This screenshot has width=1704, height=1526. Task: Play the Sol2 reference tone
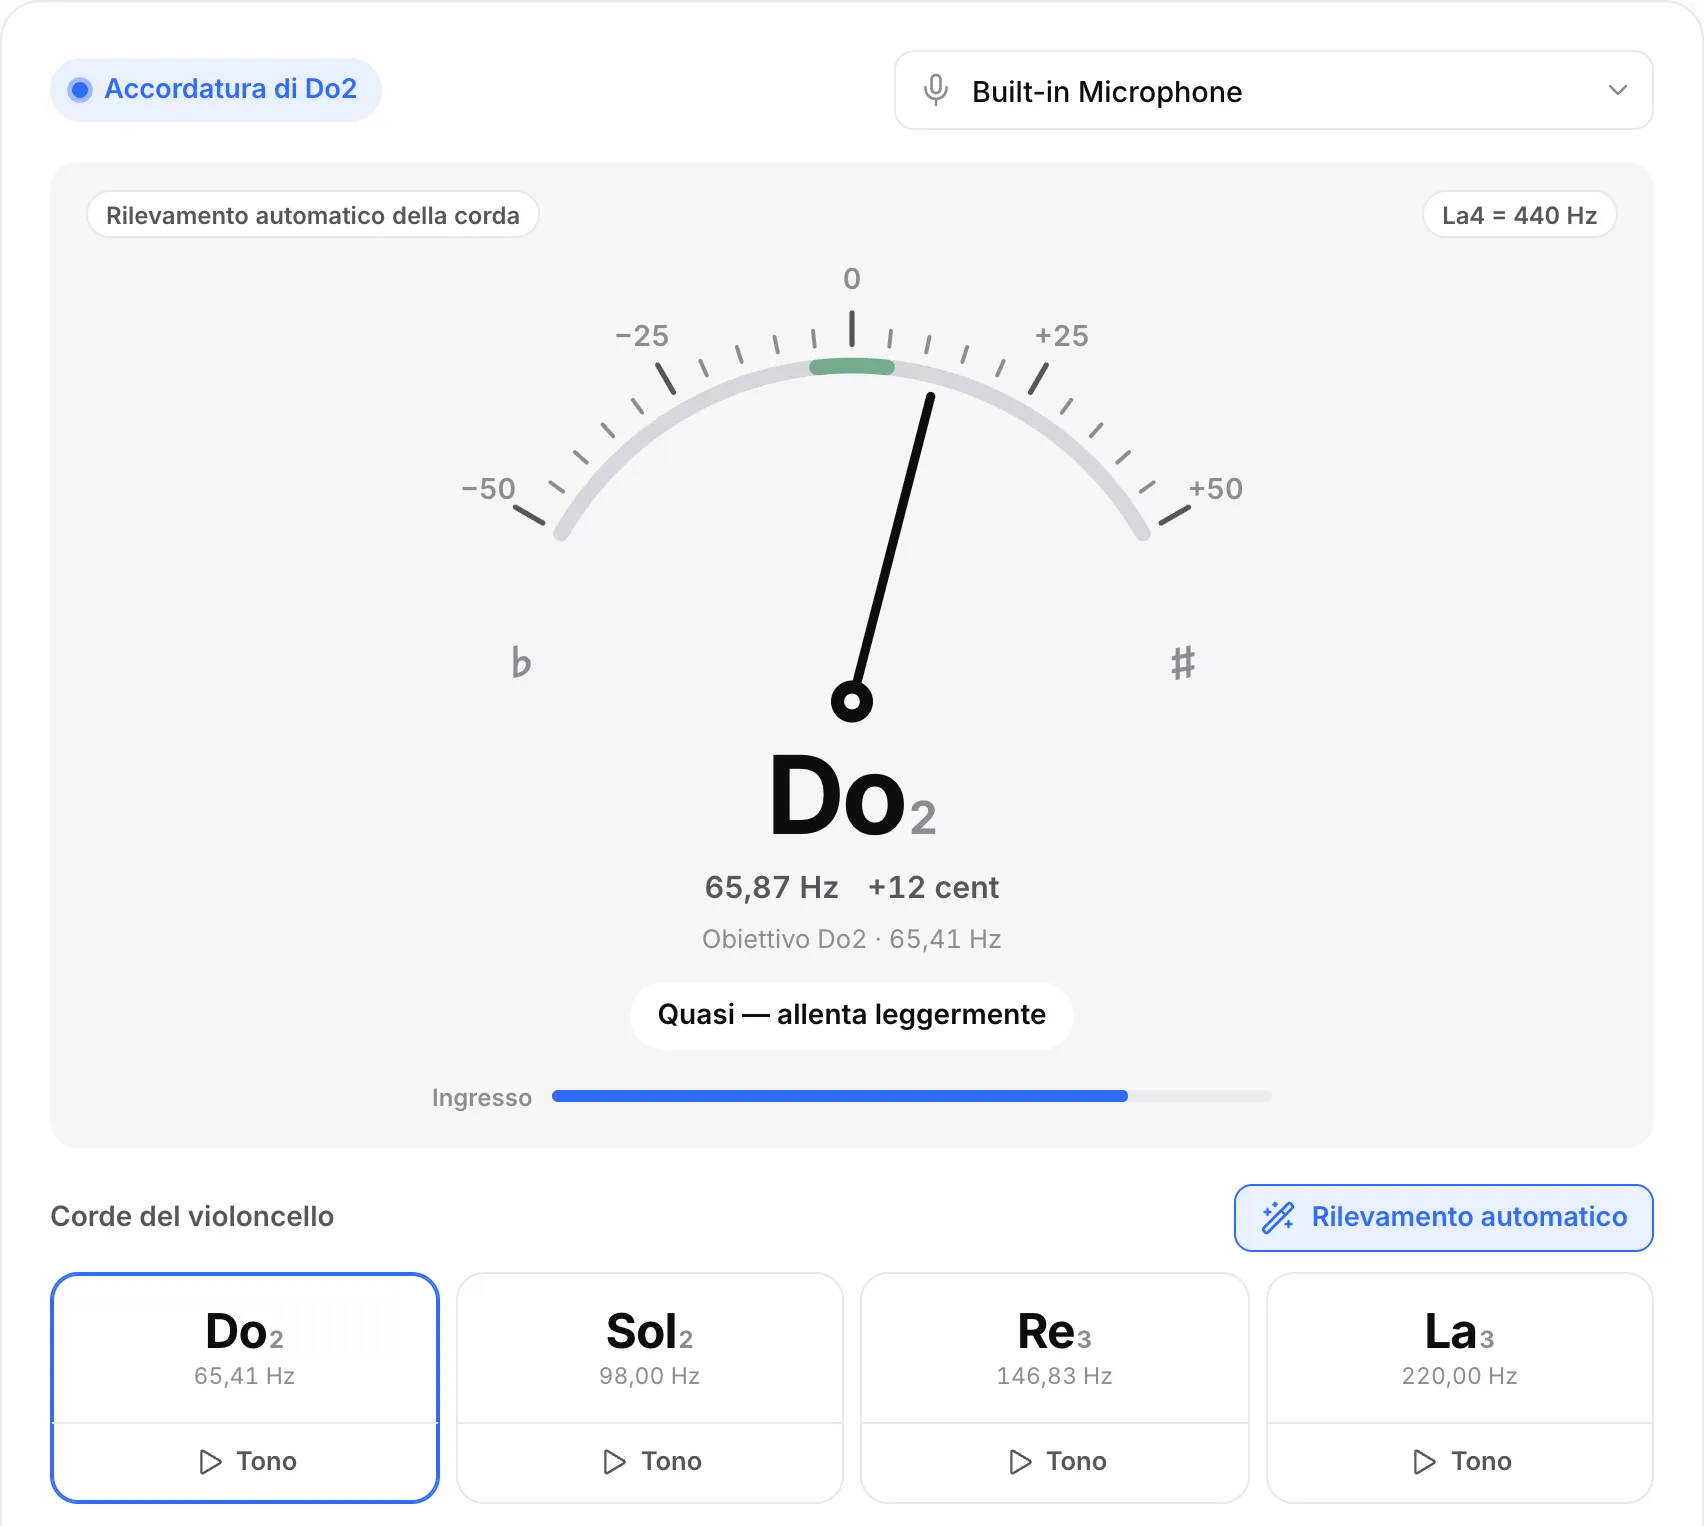(x=650, y=1462)
